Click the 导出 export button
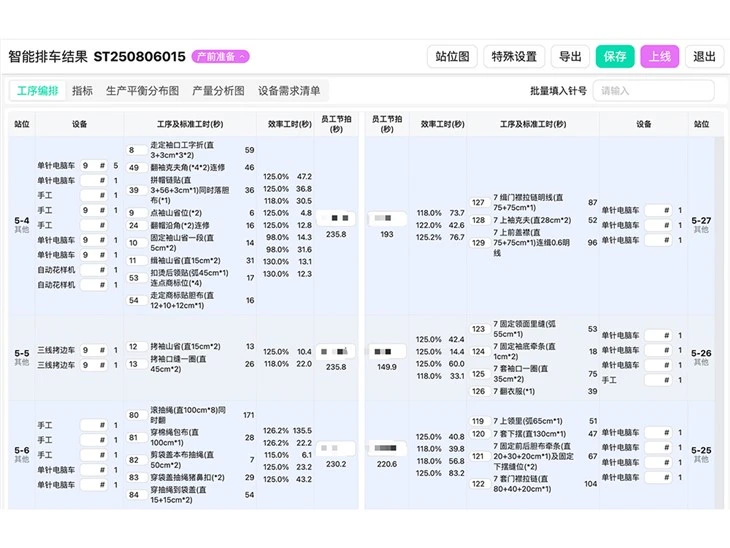Viewport: 730px width, 548px height. click(x=570, y=57)
